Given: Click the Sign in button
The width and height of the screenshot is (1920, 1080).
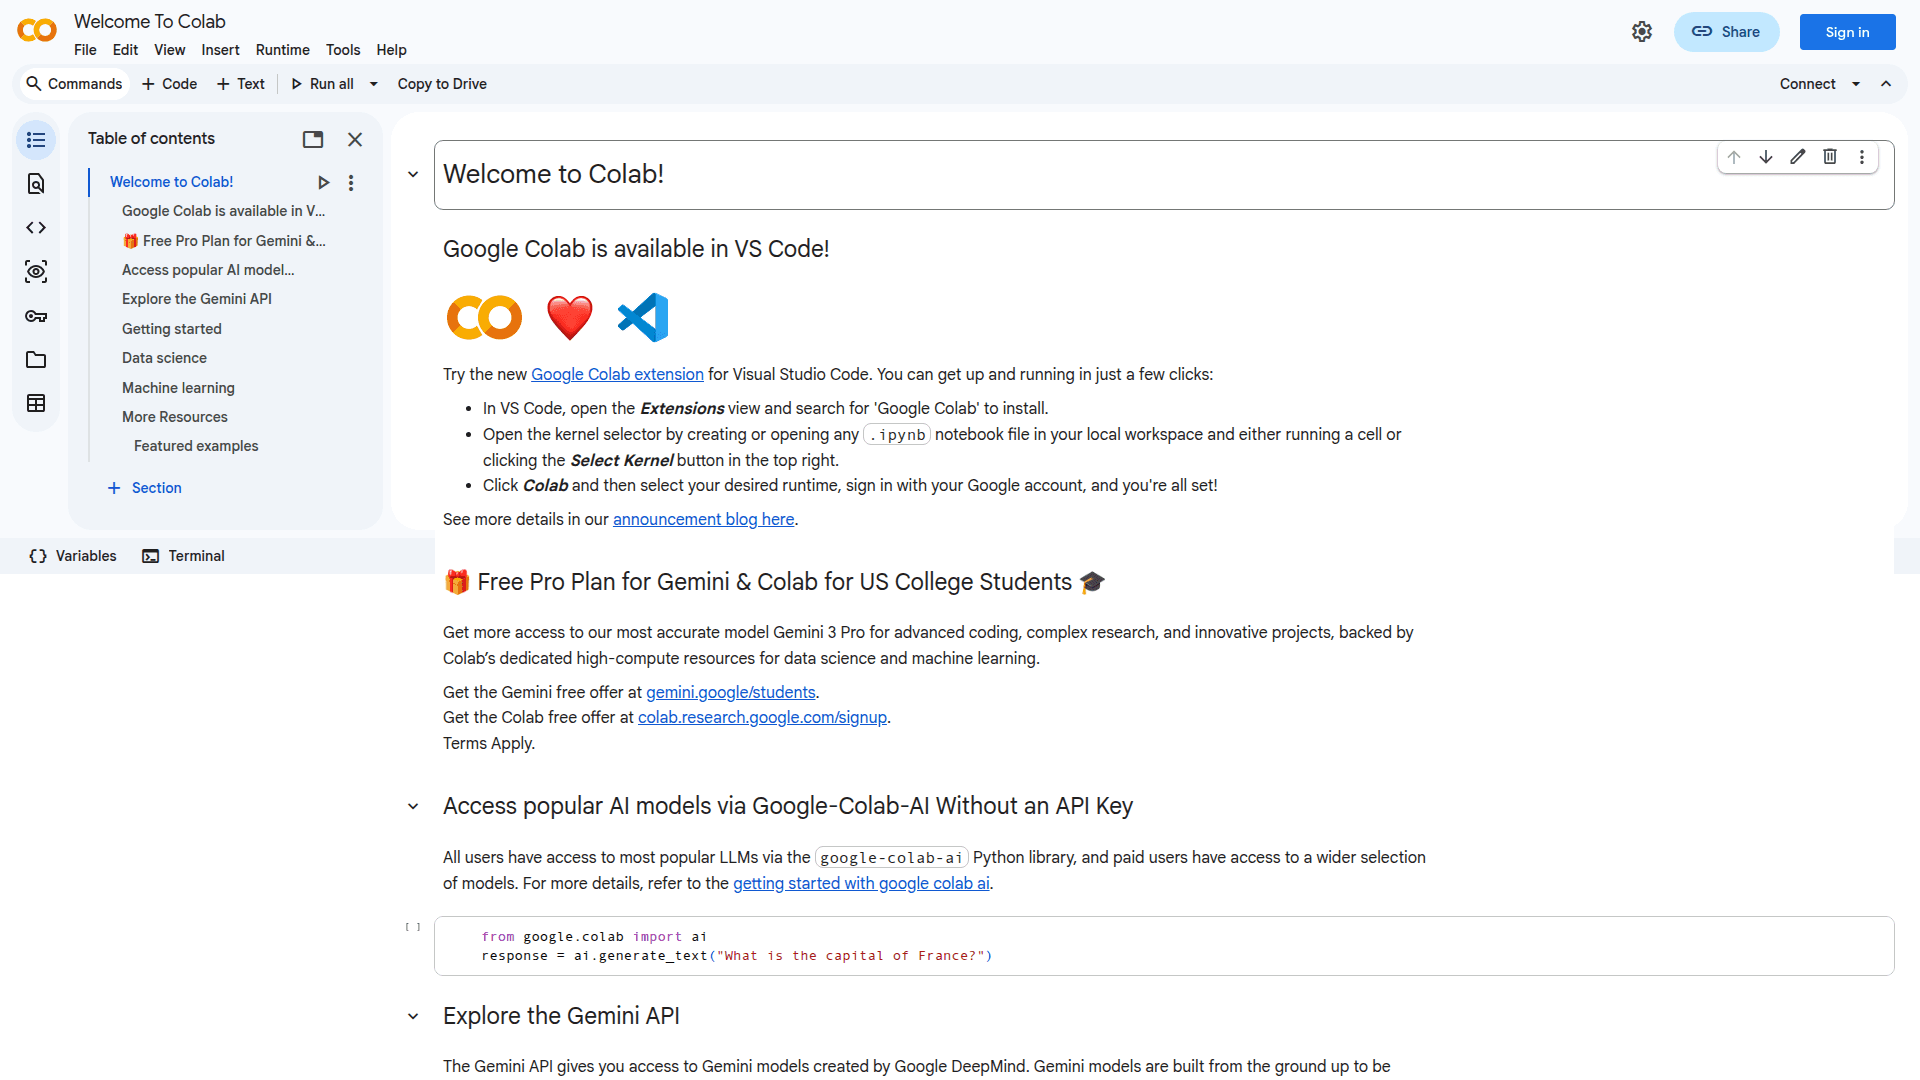Looking at the screenshot, I should (x=1846, y=31).
